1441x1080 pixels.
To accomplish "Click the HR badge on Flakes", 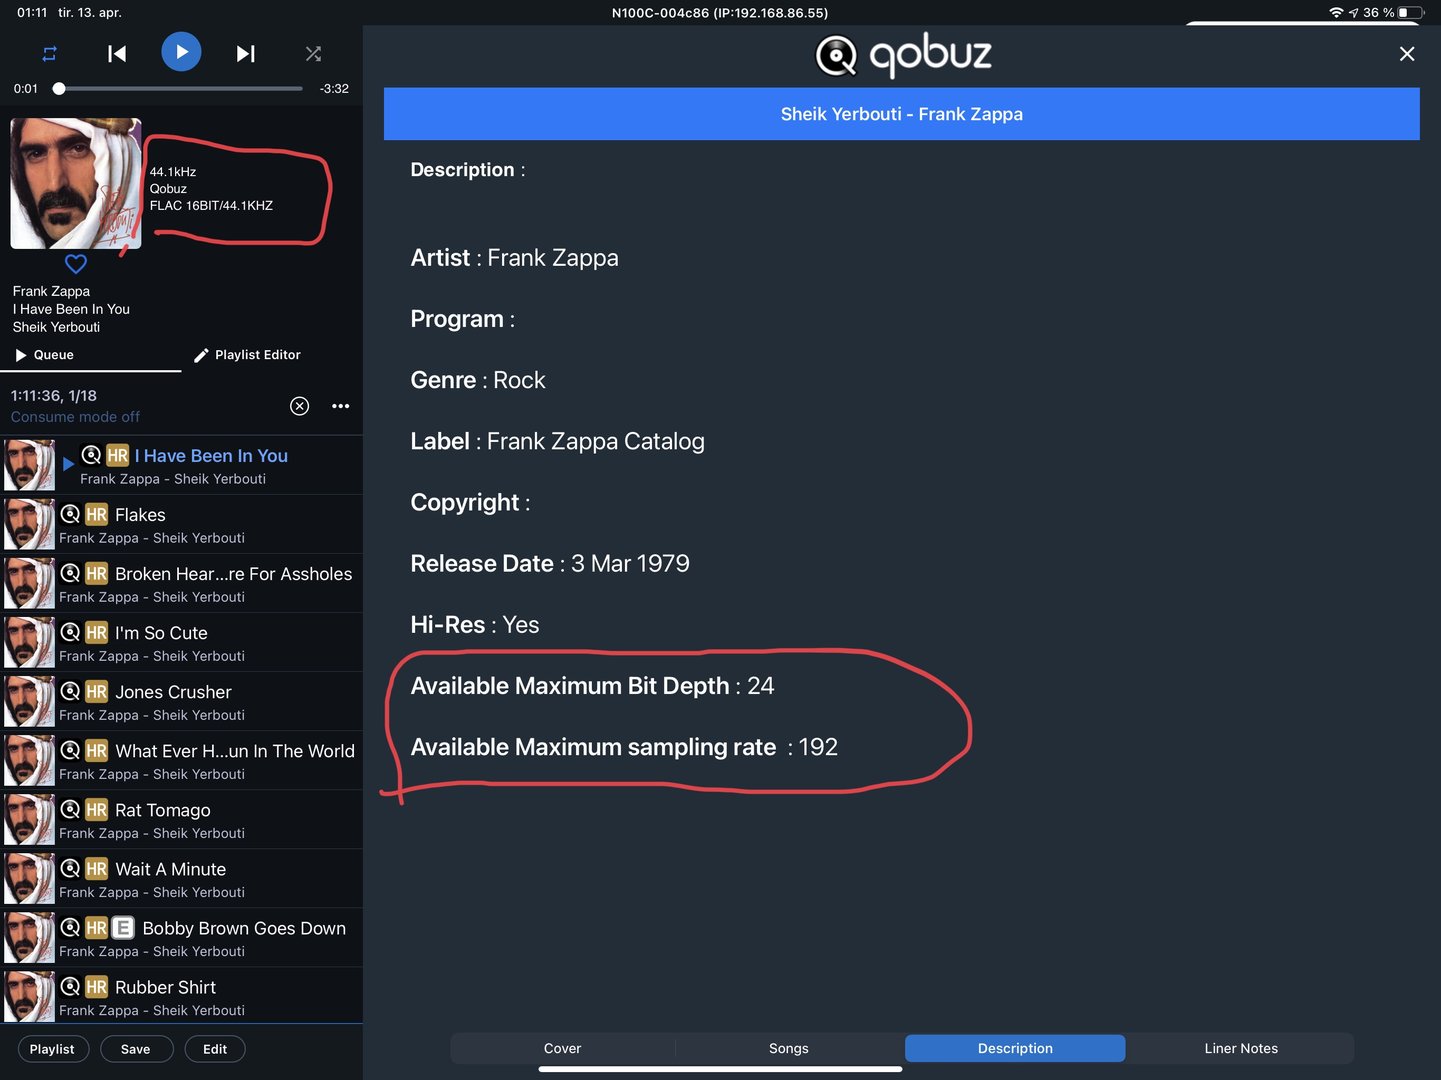I will click(96, 514).
